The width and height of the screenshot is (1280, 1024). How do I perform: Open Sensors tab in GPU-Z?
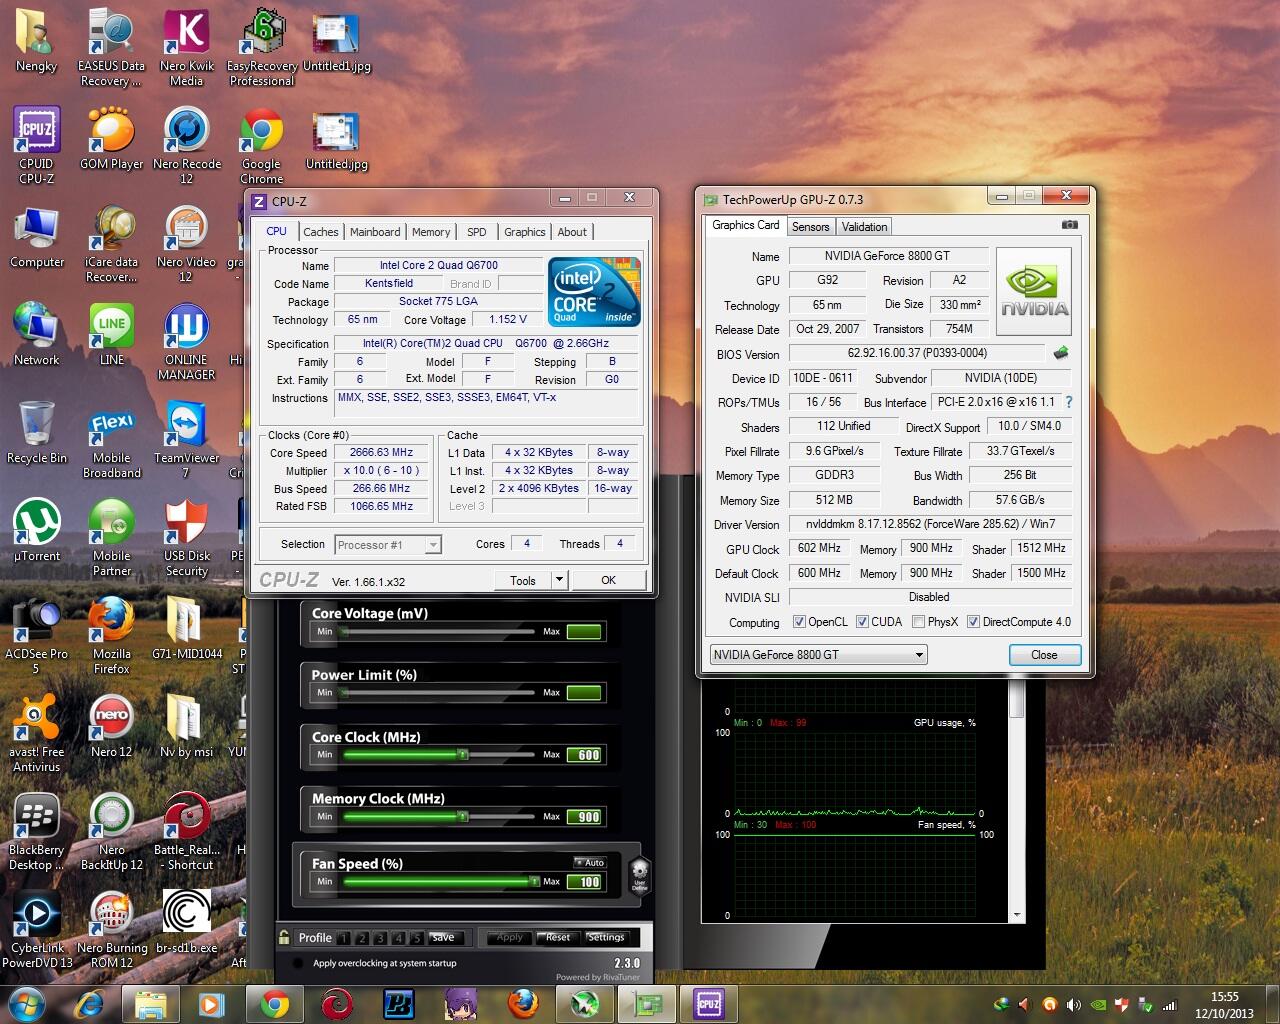[x=811, y=227]
